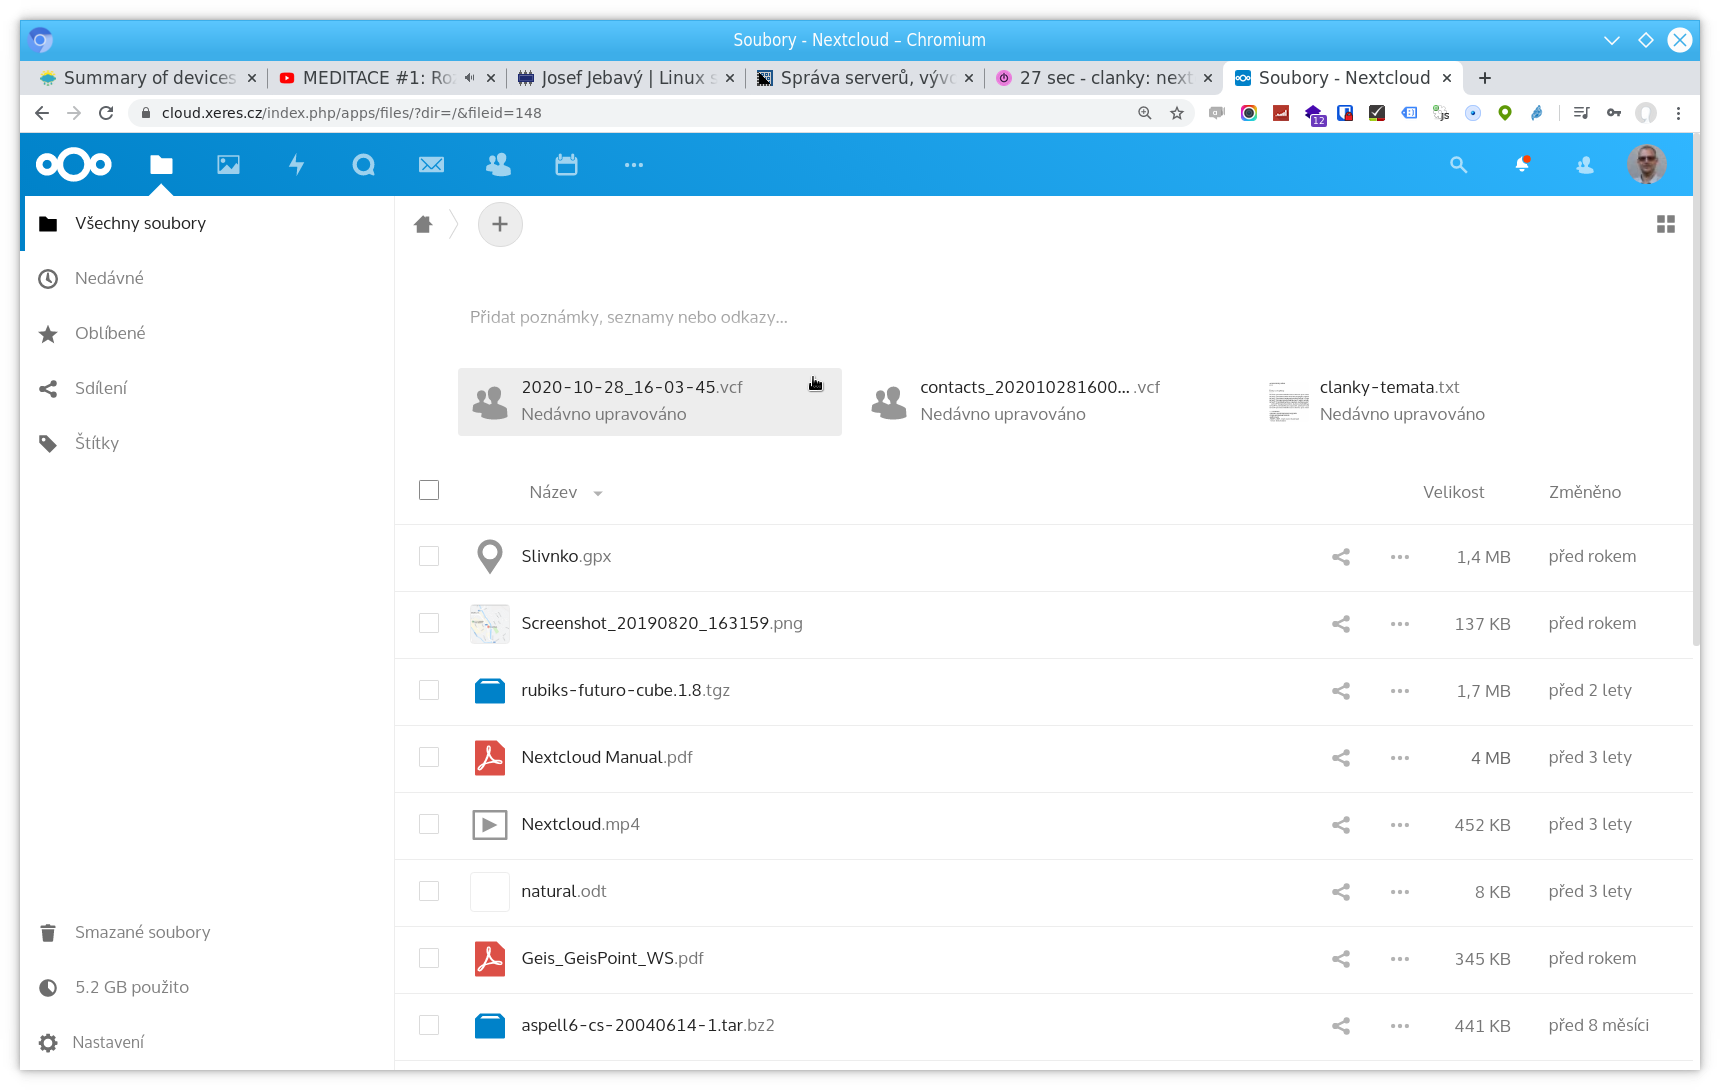
Task: Expand more apps ellipsis in header
Action: click(634, 165)
